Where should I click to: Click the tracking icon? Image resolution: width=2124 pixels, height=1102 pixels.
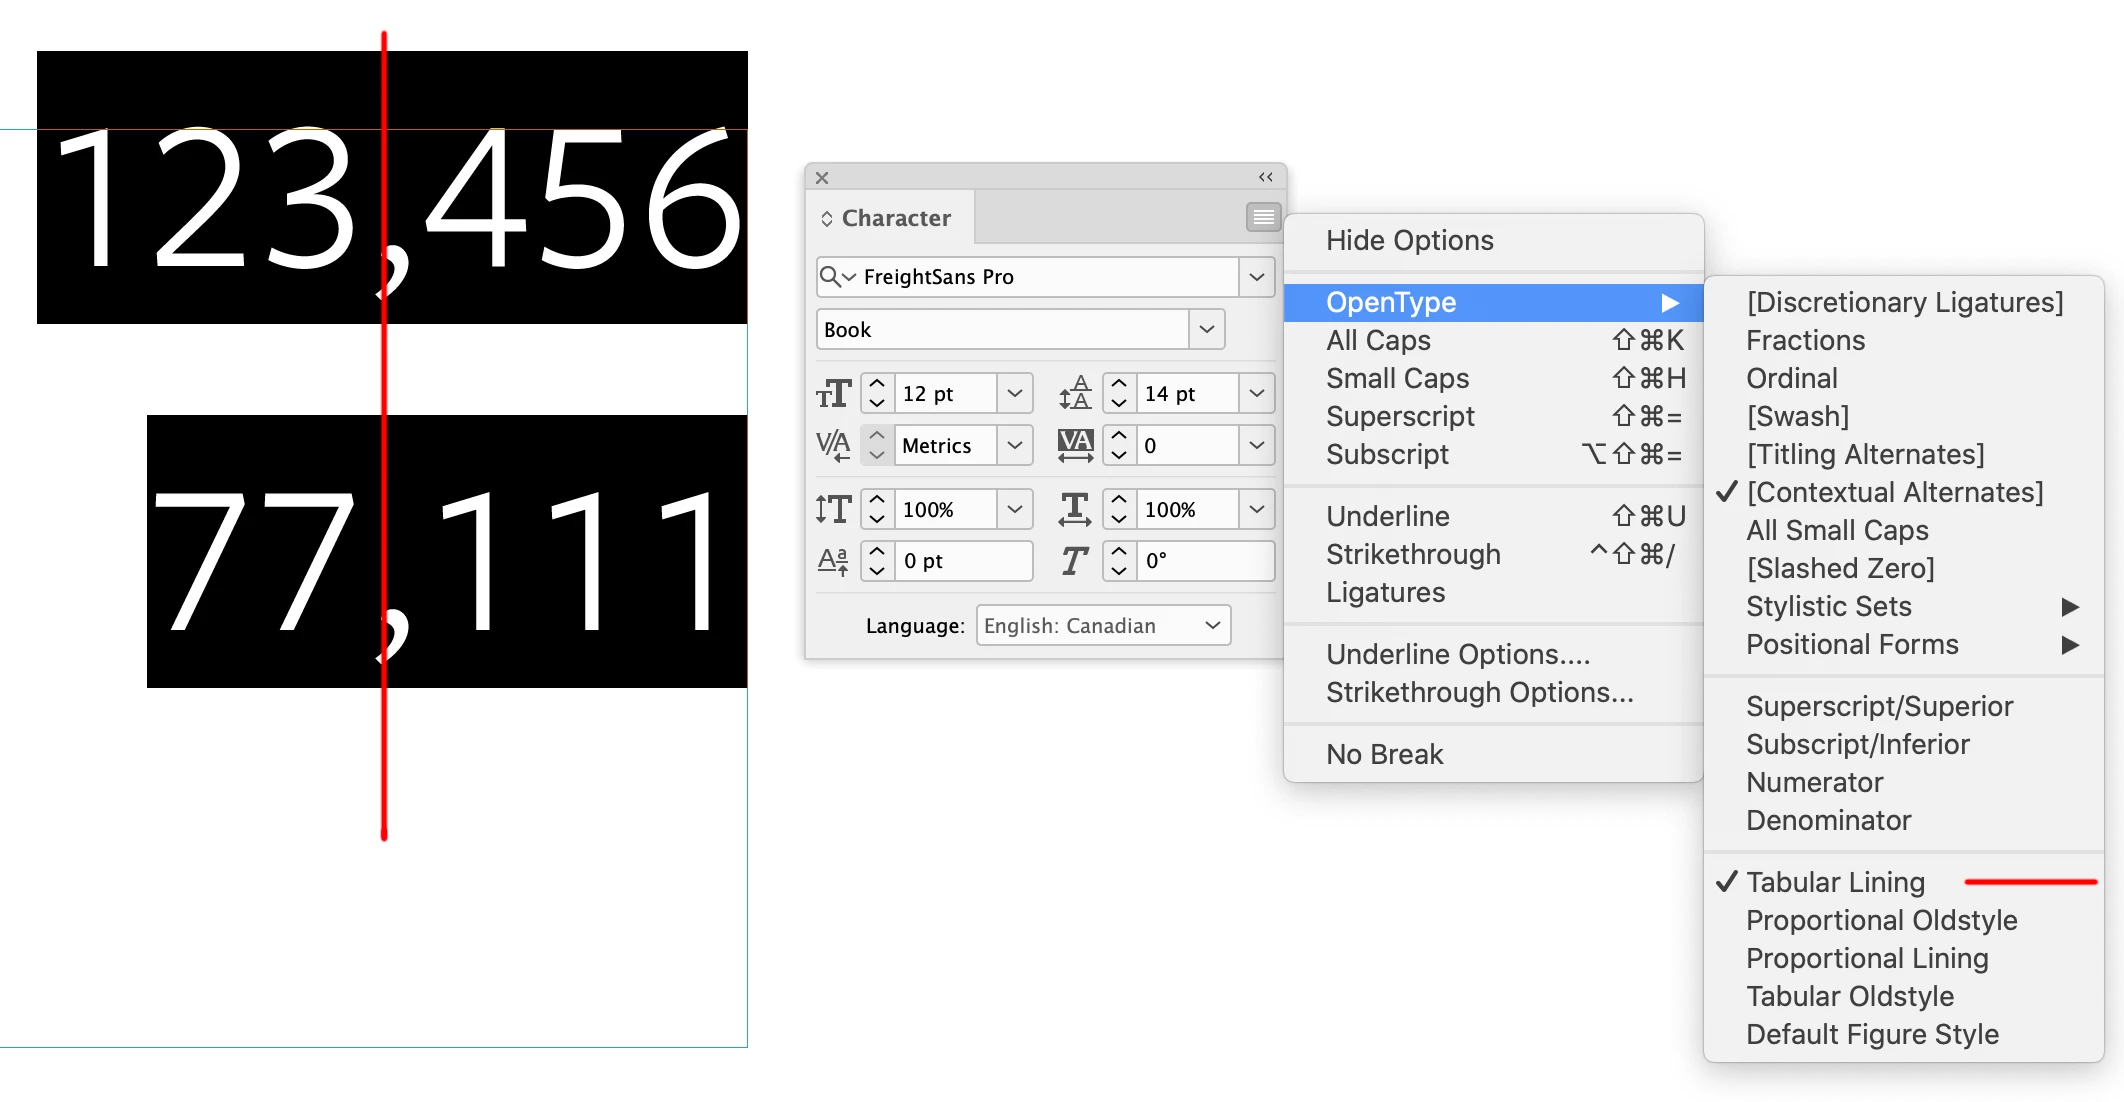coord(1075,445)
